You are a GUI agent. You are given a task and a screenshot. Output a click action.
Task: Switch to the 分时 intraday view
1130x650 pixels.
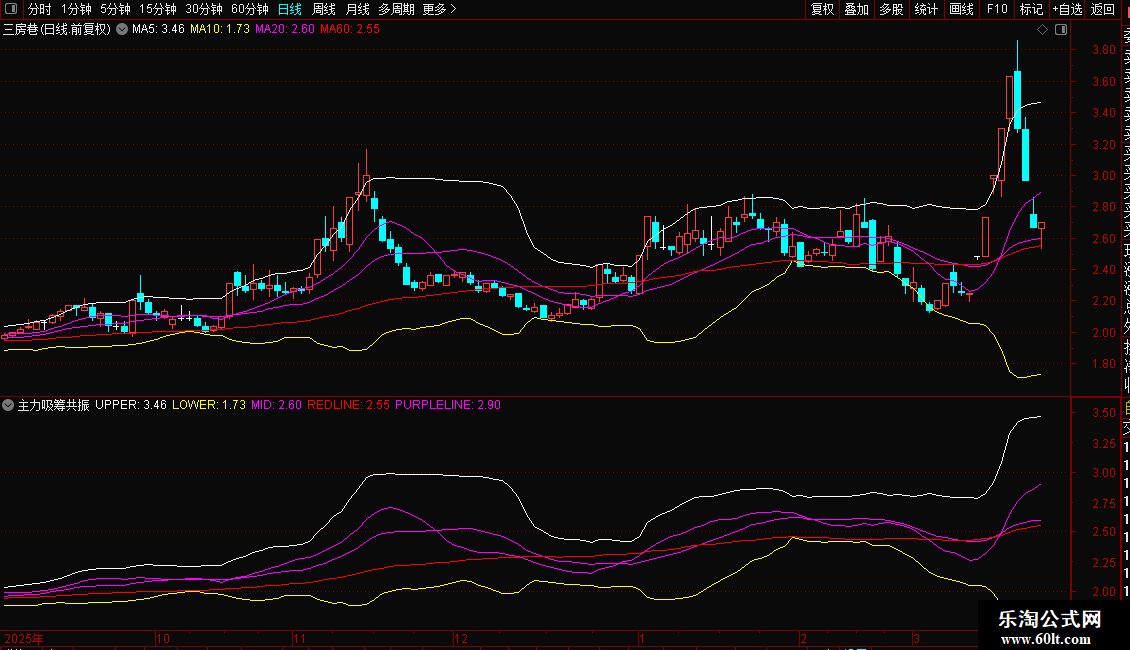pos(39,9)
